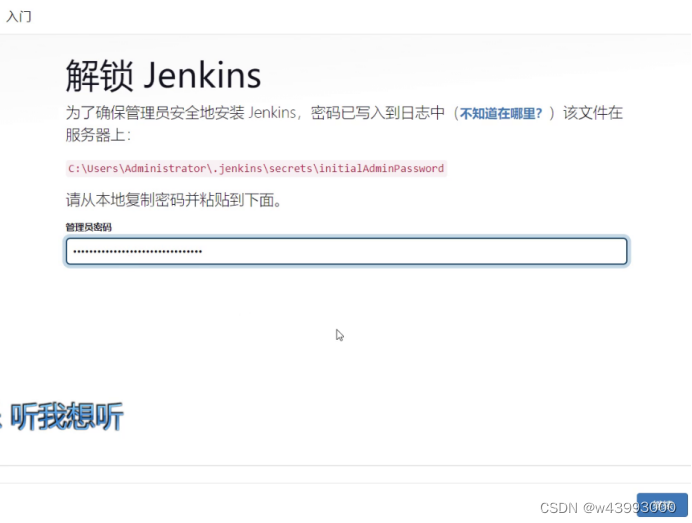
Task: Click the '入门' header title
Action: tap(19, 17)
